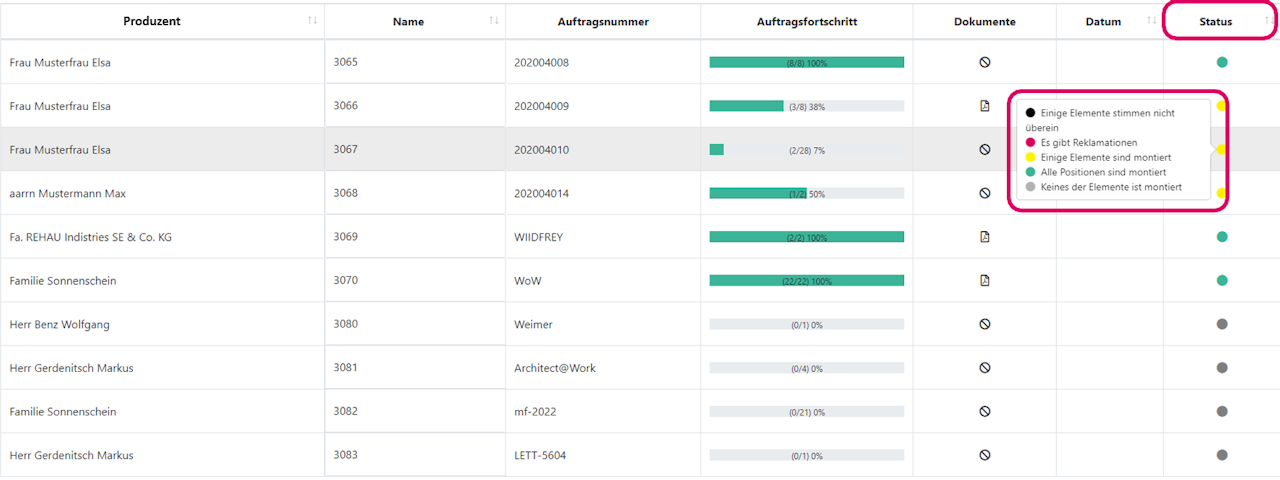Click the no-documents icon for Architect@Work
Viewport: 1280px width, 480px height.
point(984,368)
